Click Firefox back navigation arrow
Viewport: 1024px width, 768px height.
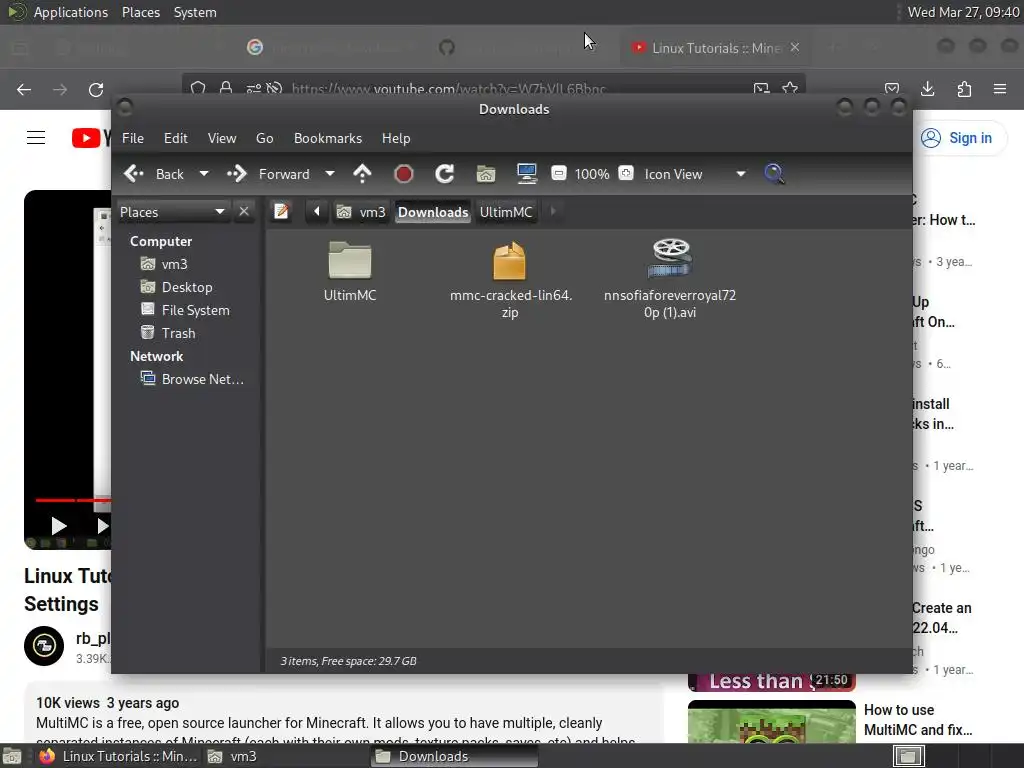[24, 89]
